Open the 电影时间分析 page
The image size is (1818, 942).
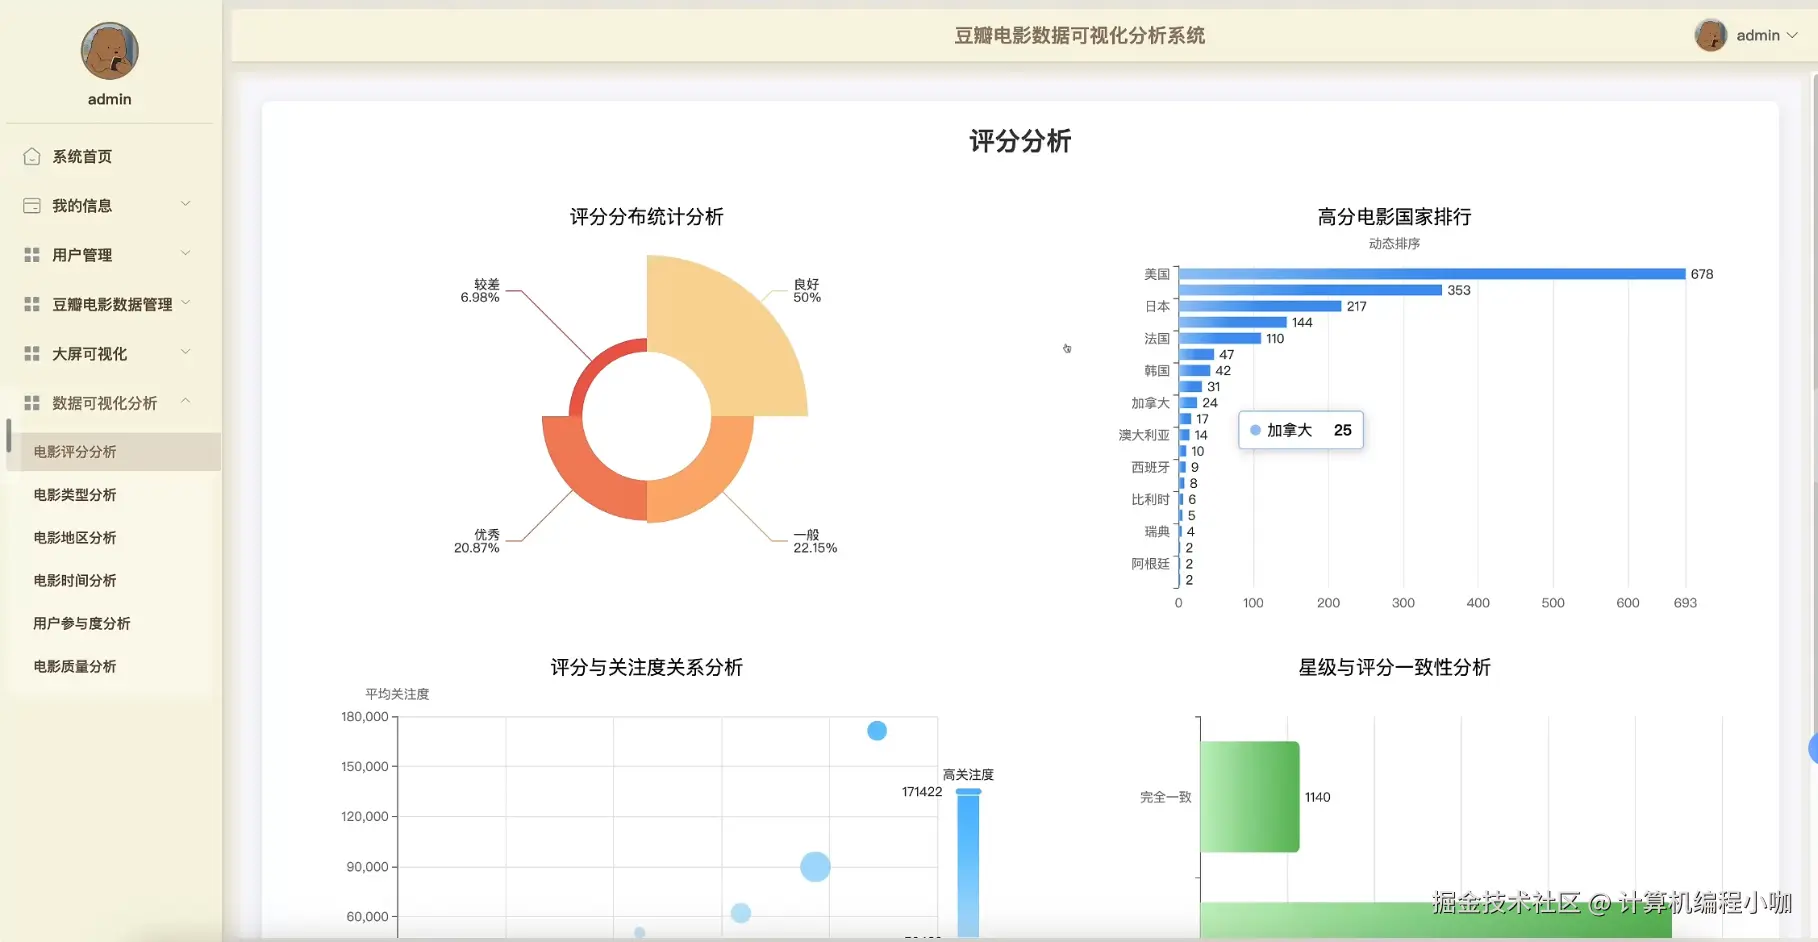pyautogui.click(x=76, y=580)
